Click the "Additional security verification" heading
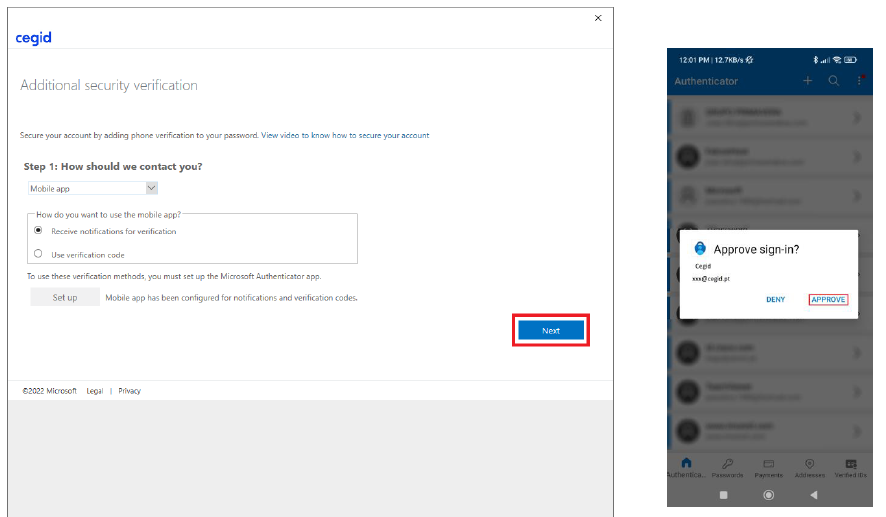 coord(109,85)
